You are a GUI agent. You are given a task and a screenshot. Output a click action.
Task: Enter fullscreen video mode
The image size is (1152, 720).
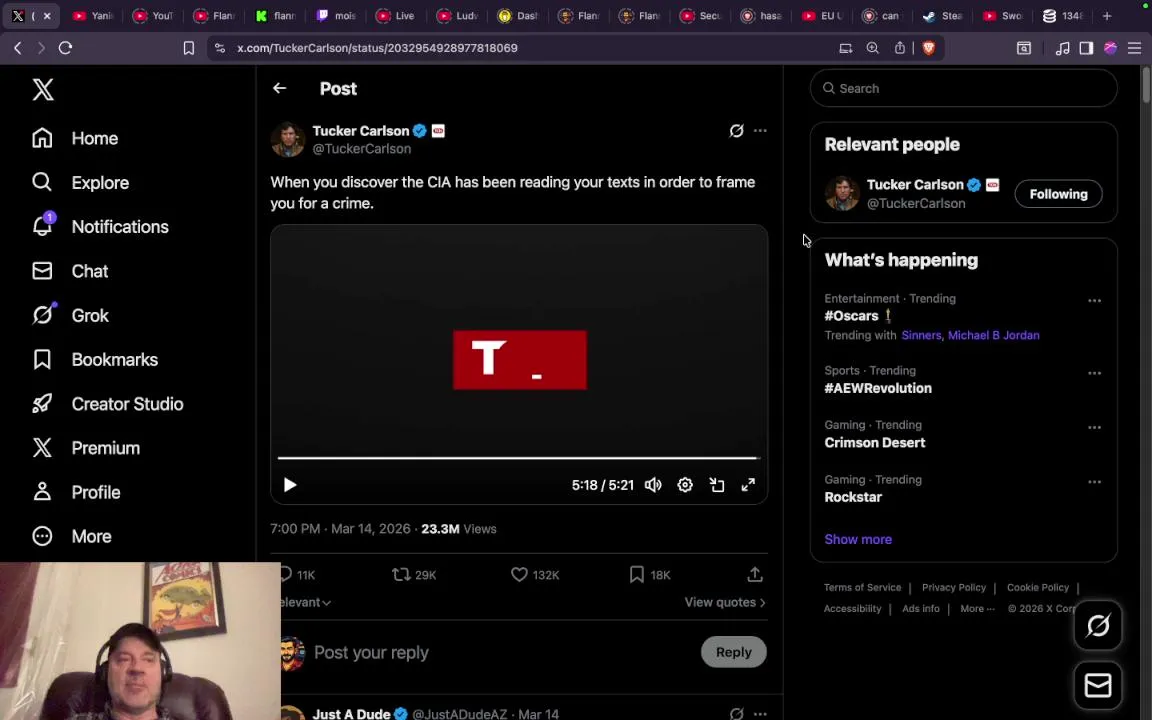(x=748, y=485)
